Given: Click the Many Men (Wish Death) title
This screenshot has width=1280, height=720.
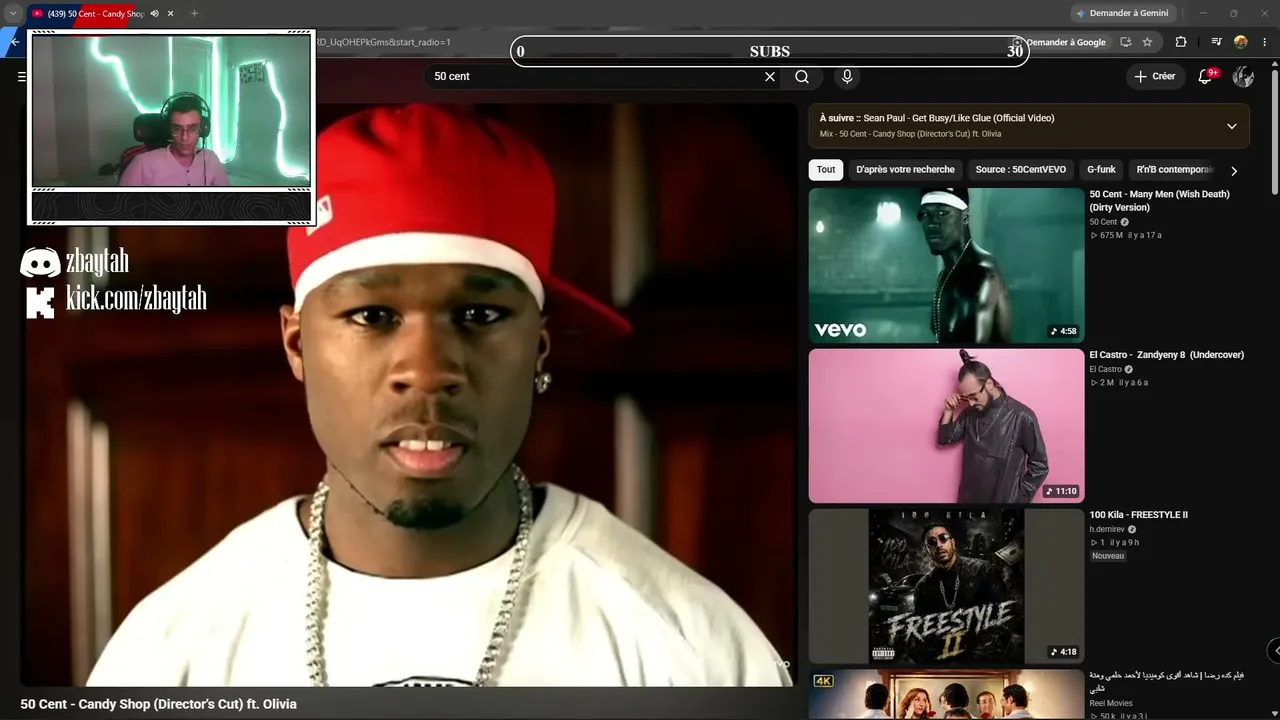Looking at the screenshot, I should click(x=1159, y=201).
